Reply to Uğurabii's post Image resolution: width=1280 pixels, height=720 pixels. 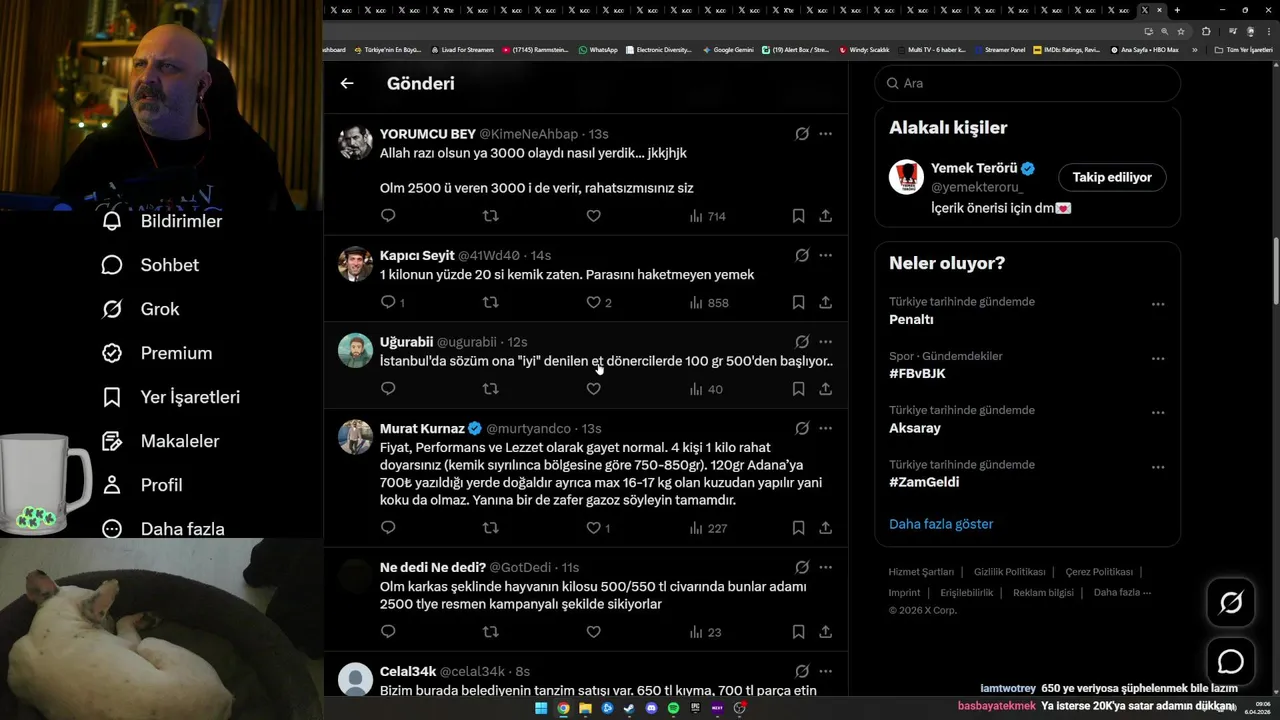[x=388, y=389]
